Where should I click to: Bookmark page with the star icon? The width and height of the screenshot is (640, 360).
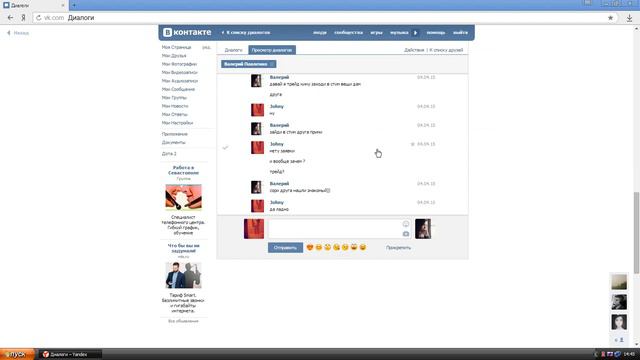[610, 18]
